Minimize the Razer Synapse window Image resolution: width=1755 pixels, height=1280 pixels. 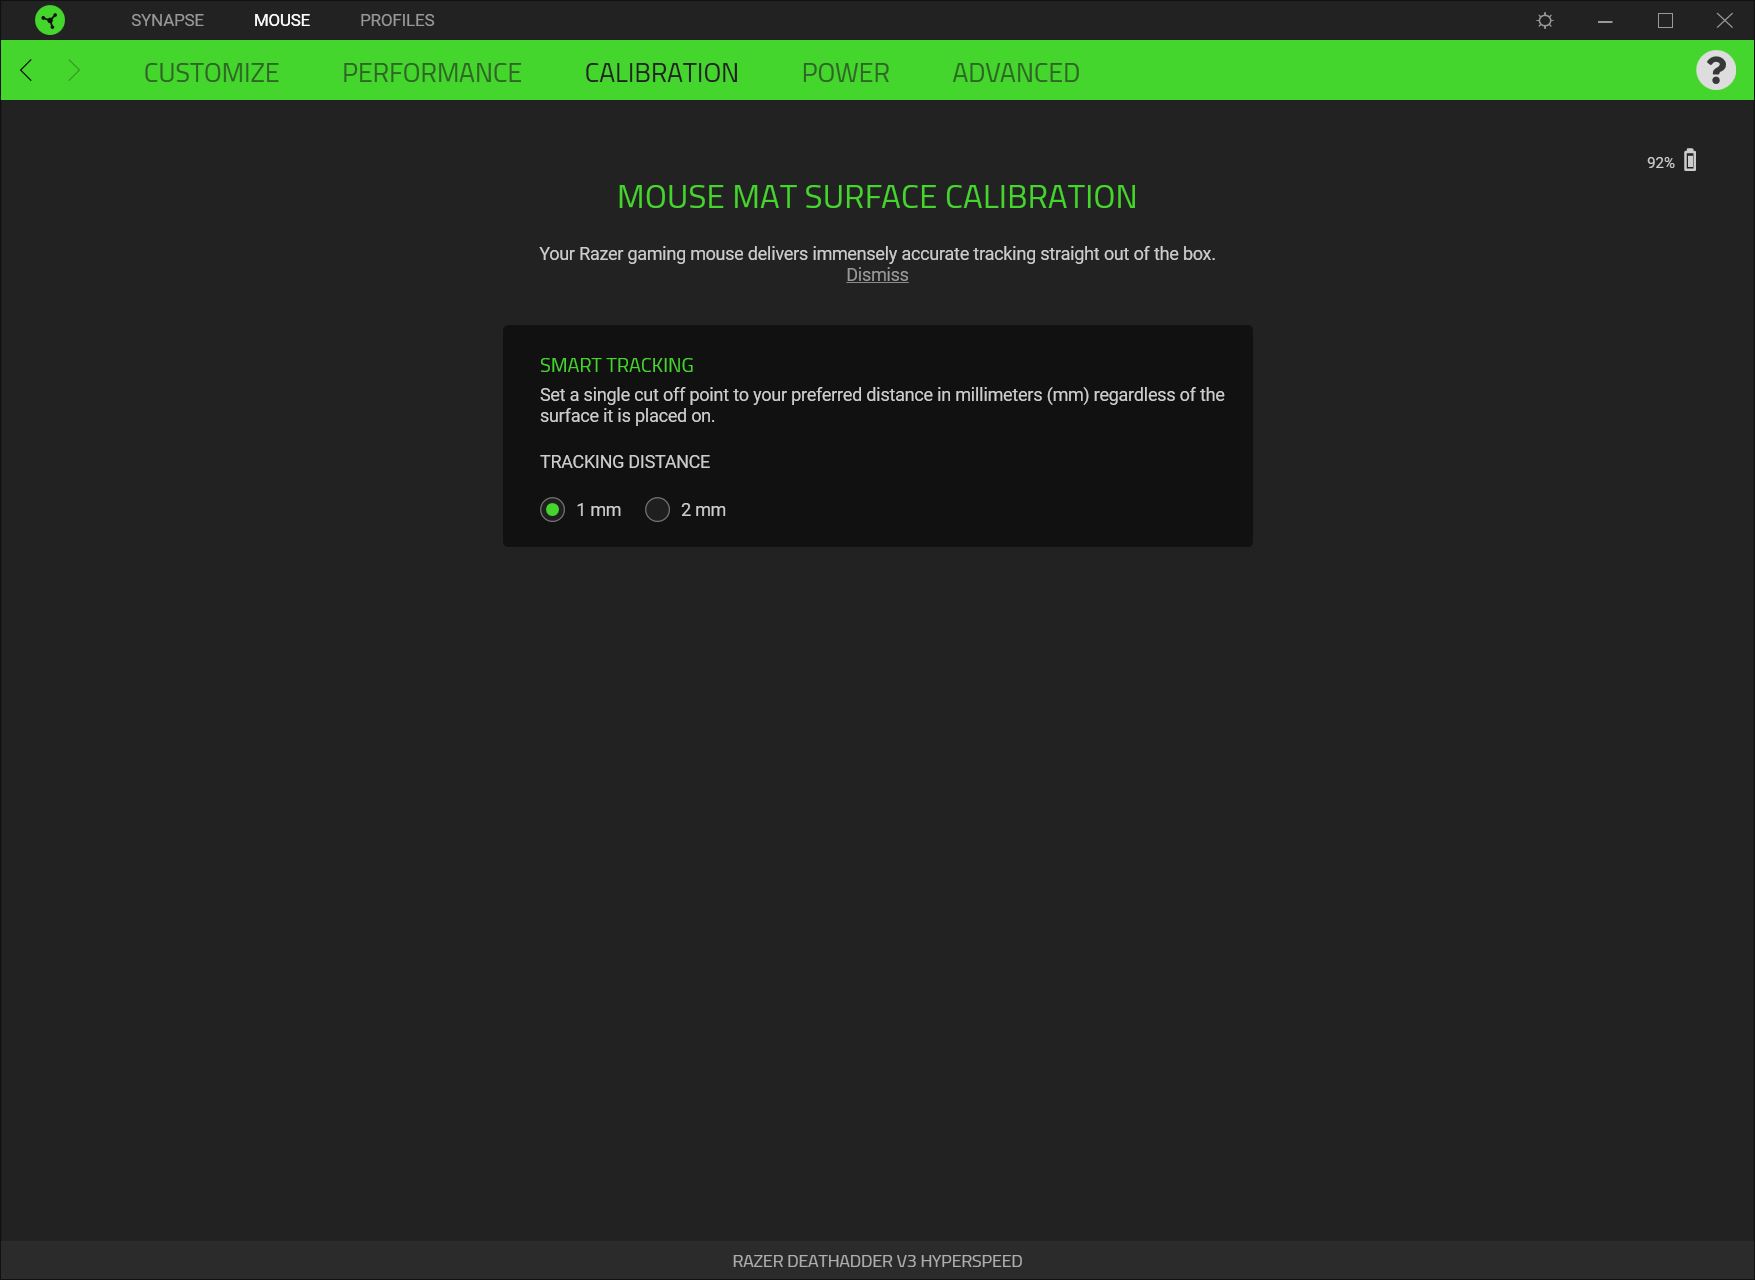1605,20
